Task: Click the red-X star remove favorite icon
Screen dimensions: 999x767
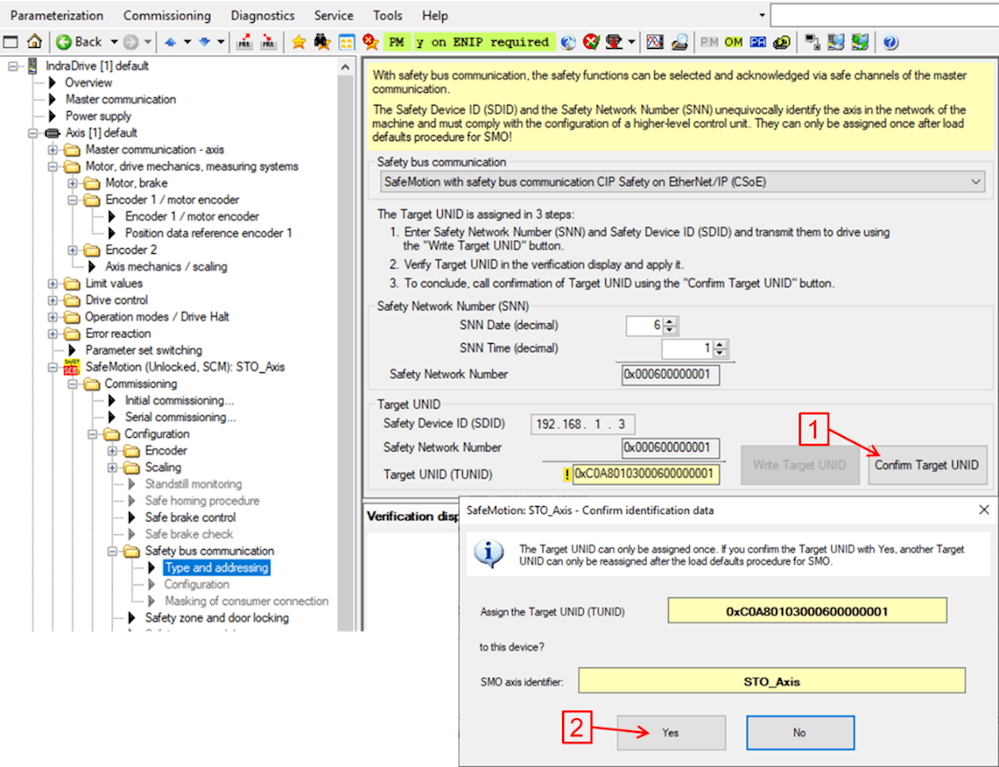Action: [x=370, y=42]
